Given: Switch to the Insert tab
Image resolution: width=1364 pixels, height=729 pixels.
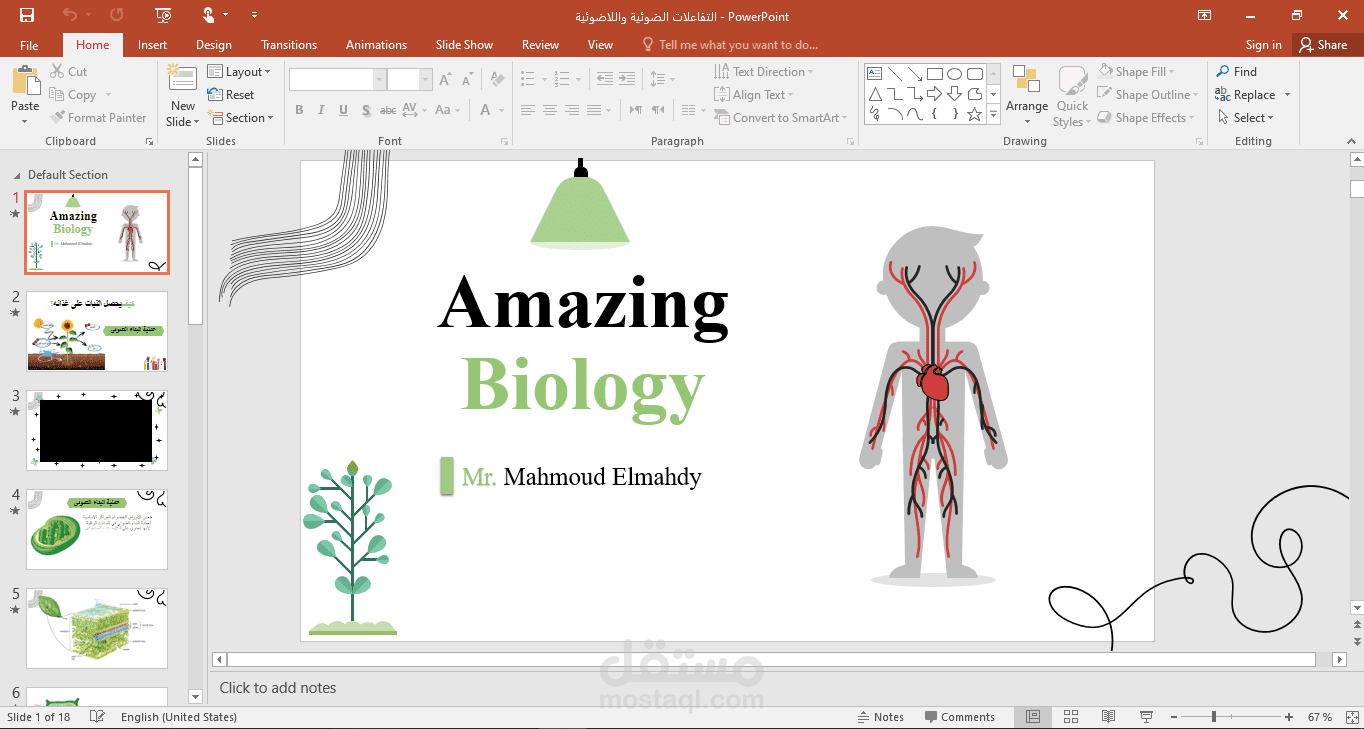Looking at the screenshot, I should click(152, 45).
